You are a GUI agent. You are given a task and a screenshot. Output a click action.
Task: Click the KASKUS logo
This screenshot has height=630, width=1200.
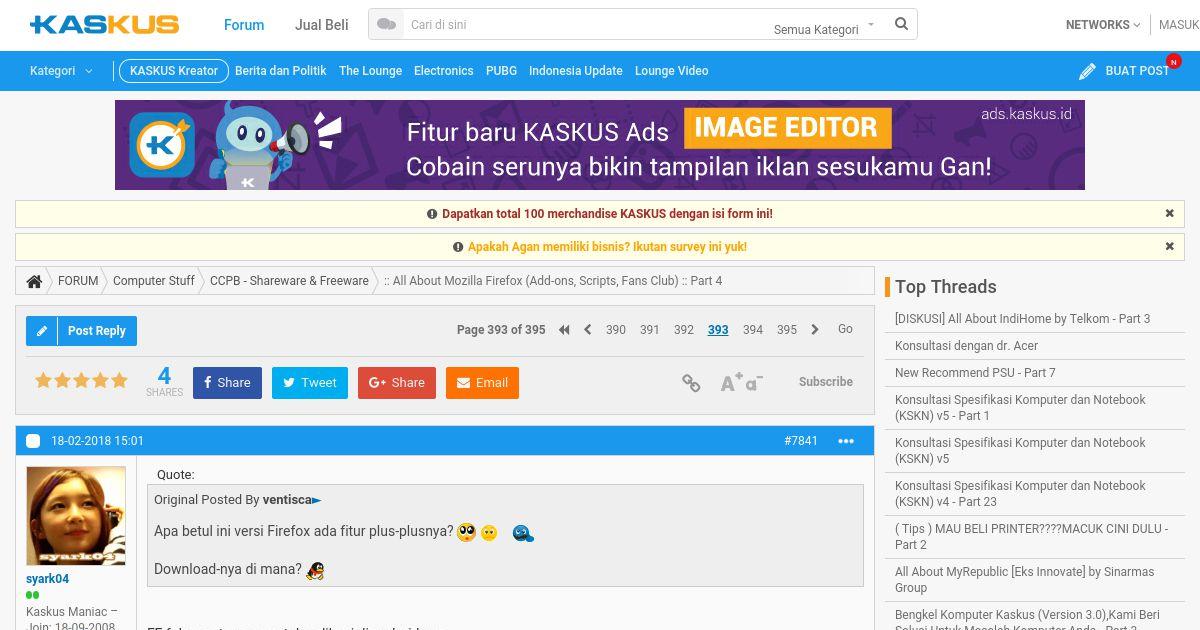tap(104, 24)
